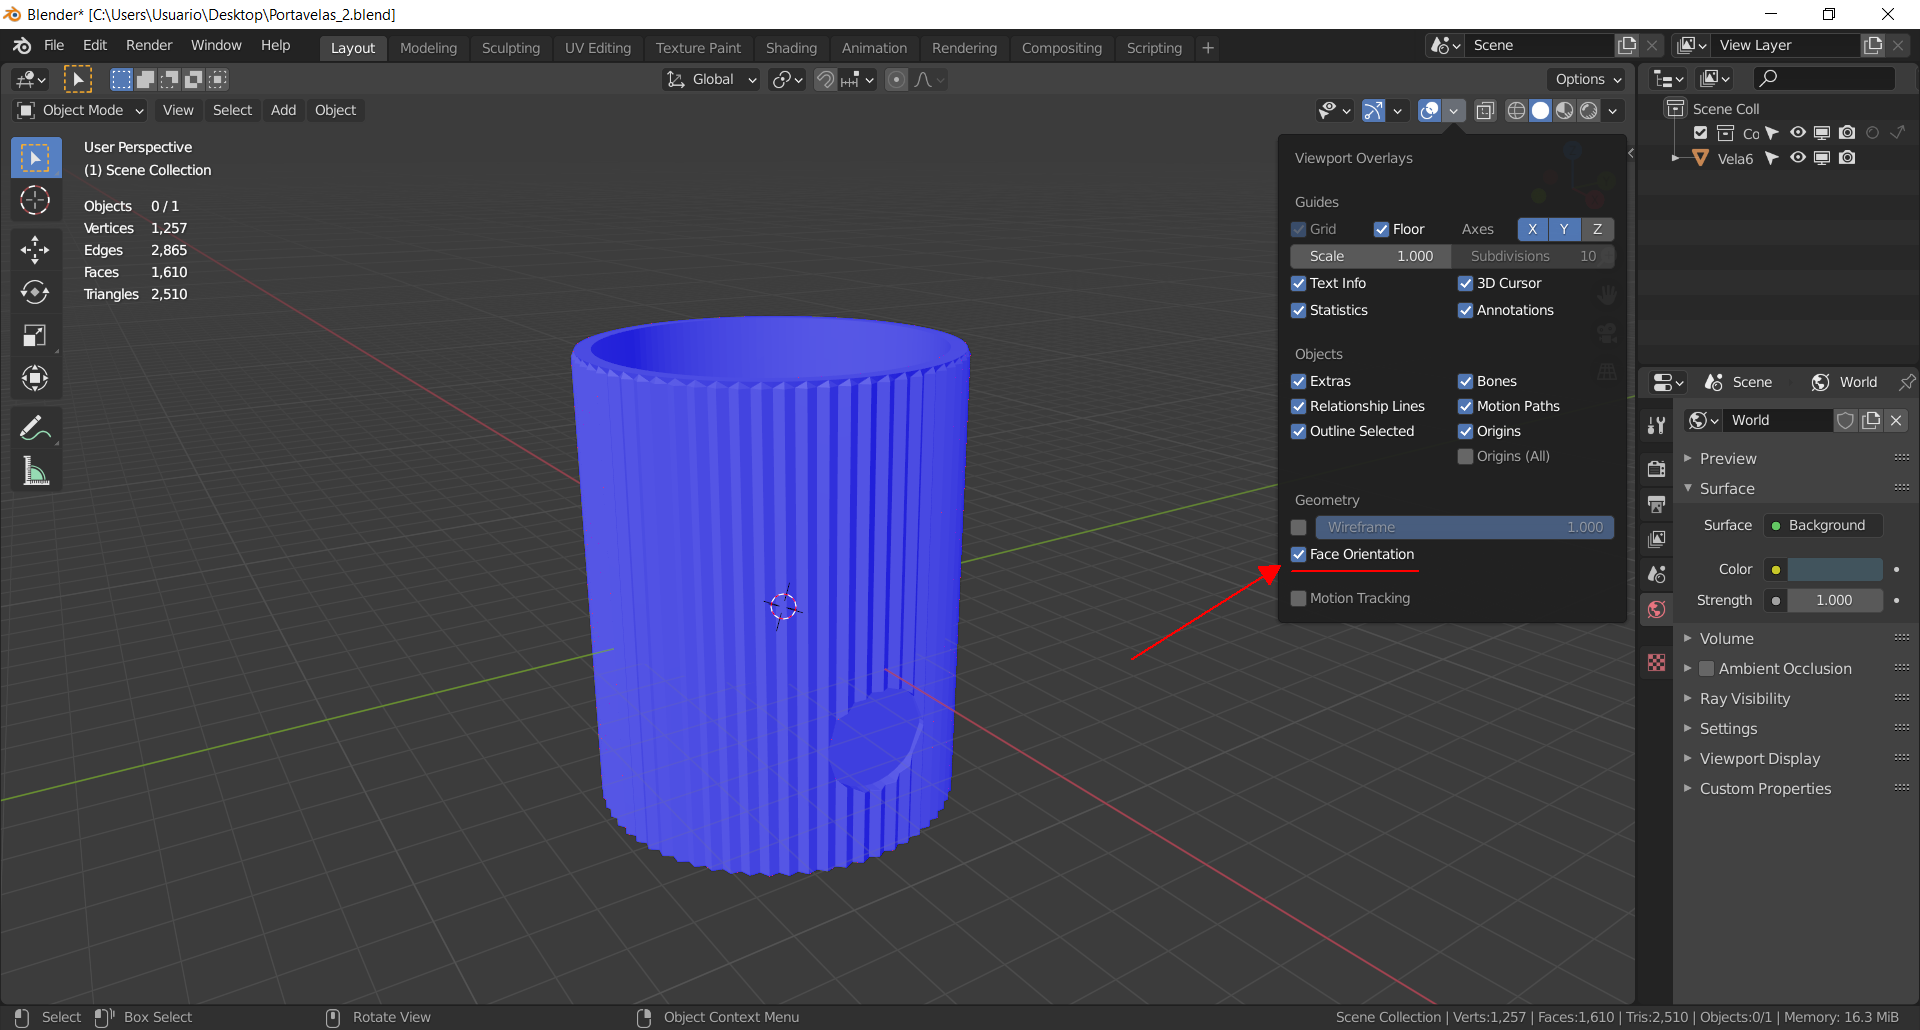Switch to Wireframe viewport shading
Image resolution: width=1920 pixels, height=1030 pixels.
coord(1516,110)
